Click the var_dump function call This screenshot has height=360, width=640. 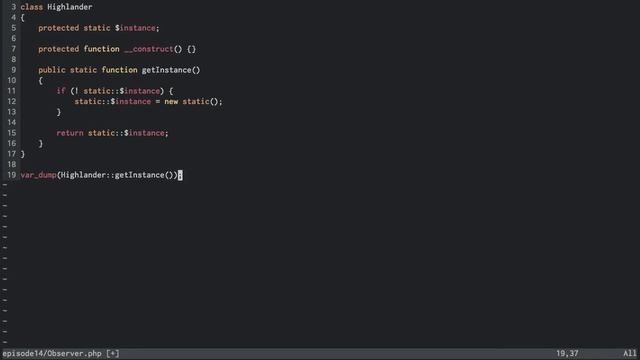38,175
